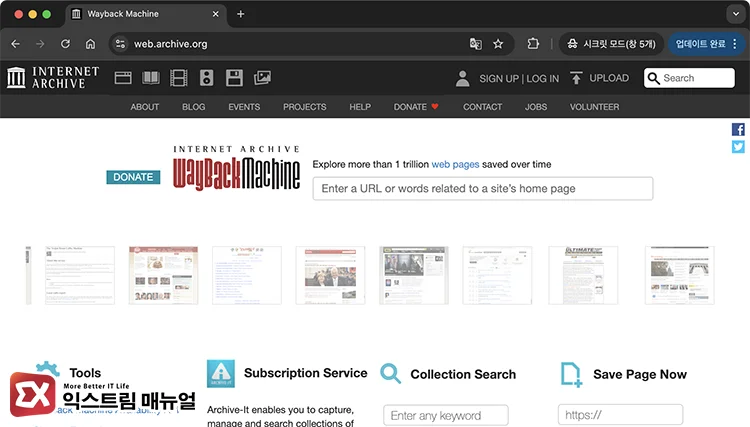Click the teal DONATE button

(133, 177)
